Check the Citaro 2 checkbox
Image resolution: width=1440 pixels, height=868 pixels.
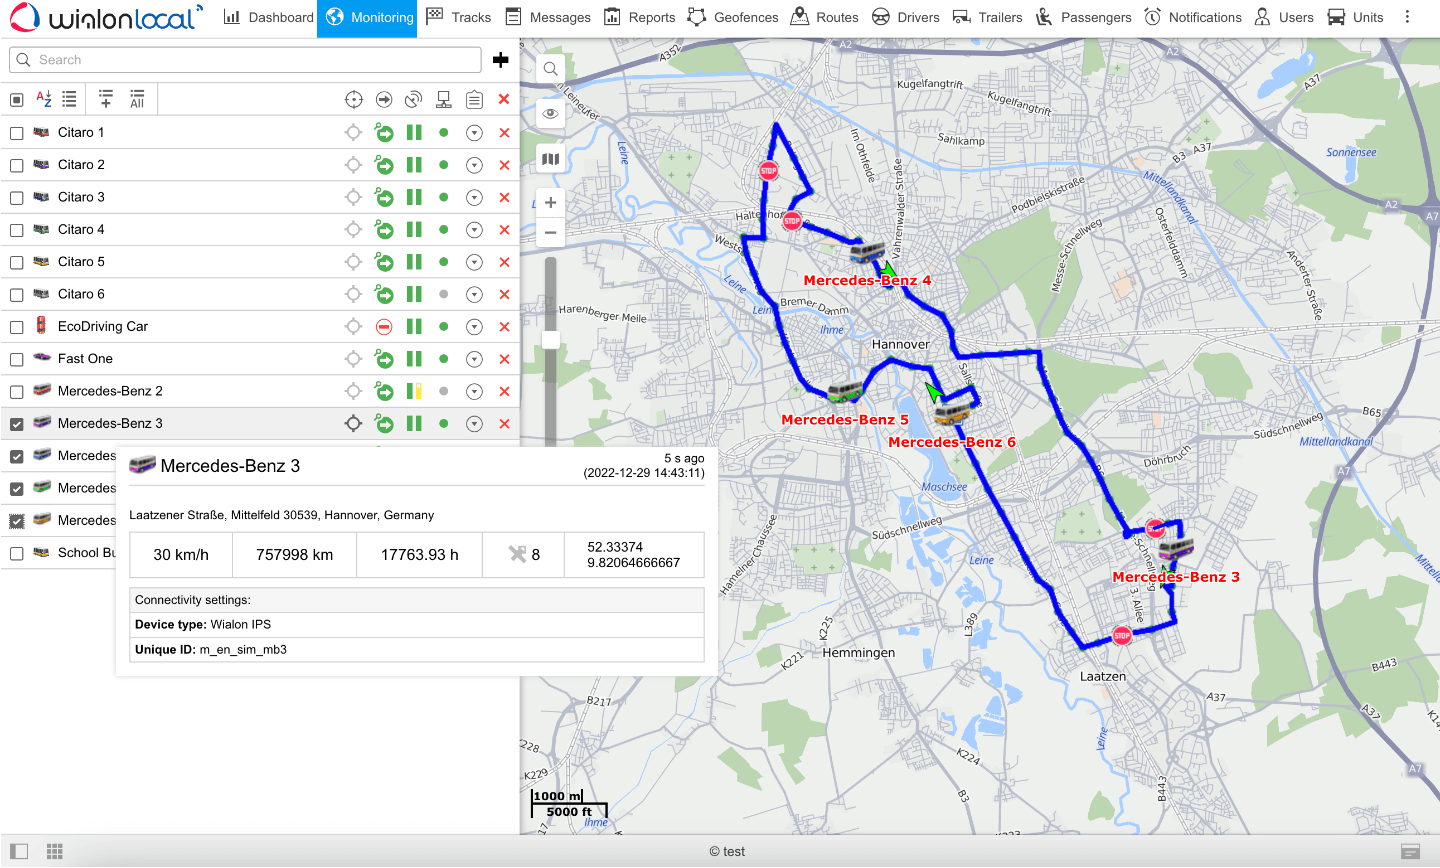point(16,165)
